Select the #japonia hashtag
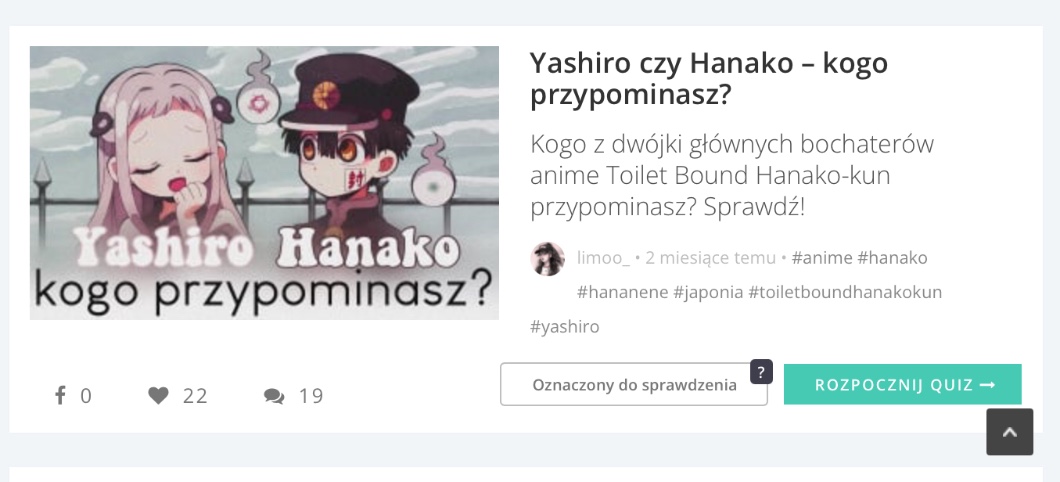Image resolution: width=1060 pixels, height=482 pixels. 708,293
